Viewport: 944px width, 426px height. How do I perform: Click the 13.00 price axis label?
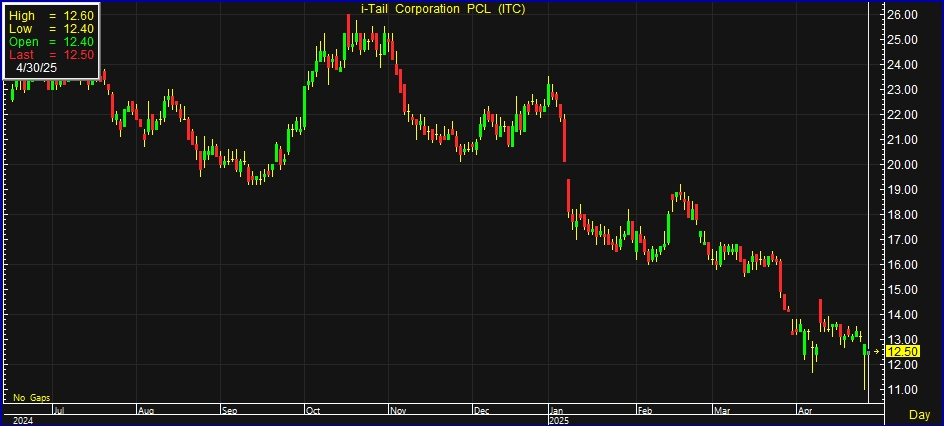903,339
